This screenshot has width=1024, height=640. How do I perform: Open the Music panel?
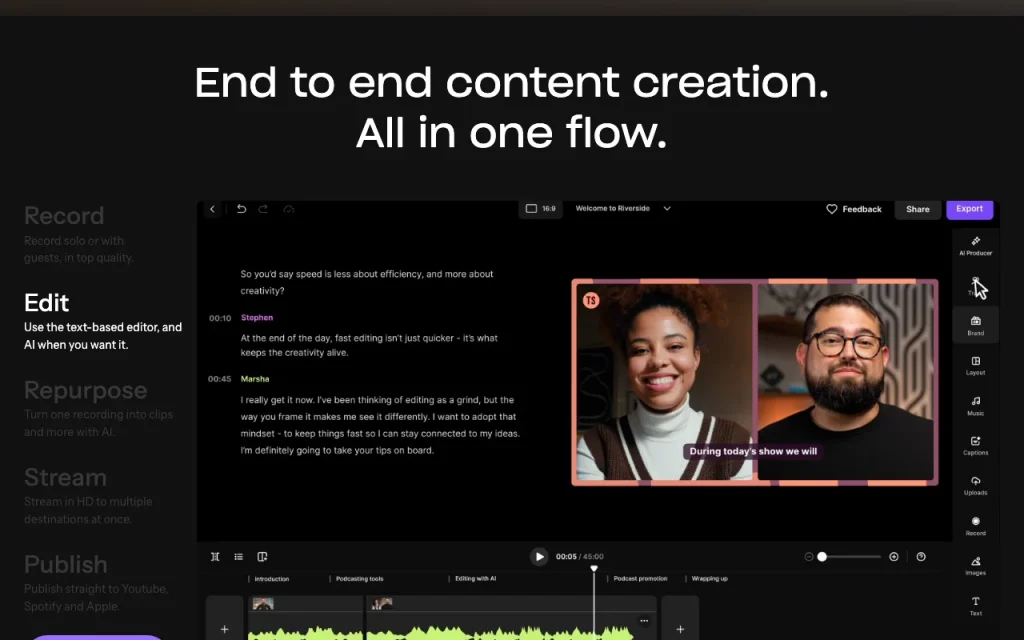click(x=975, y=406)
